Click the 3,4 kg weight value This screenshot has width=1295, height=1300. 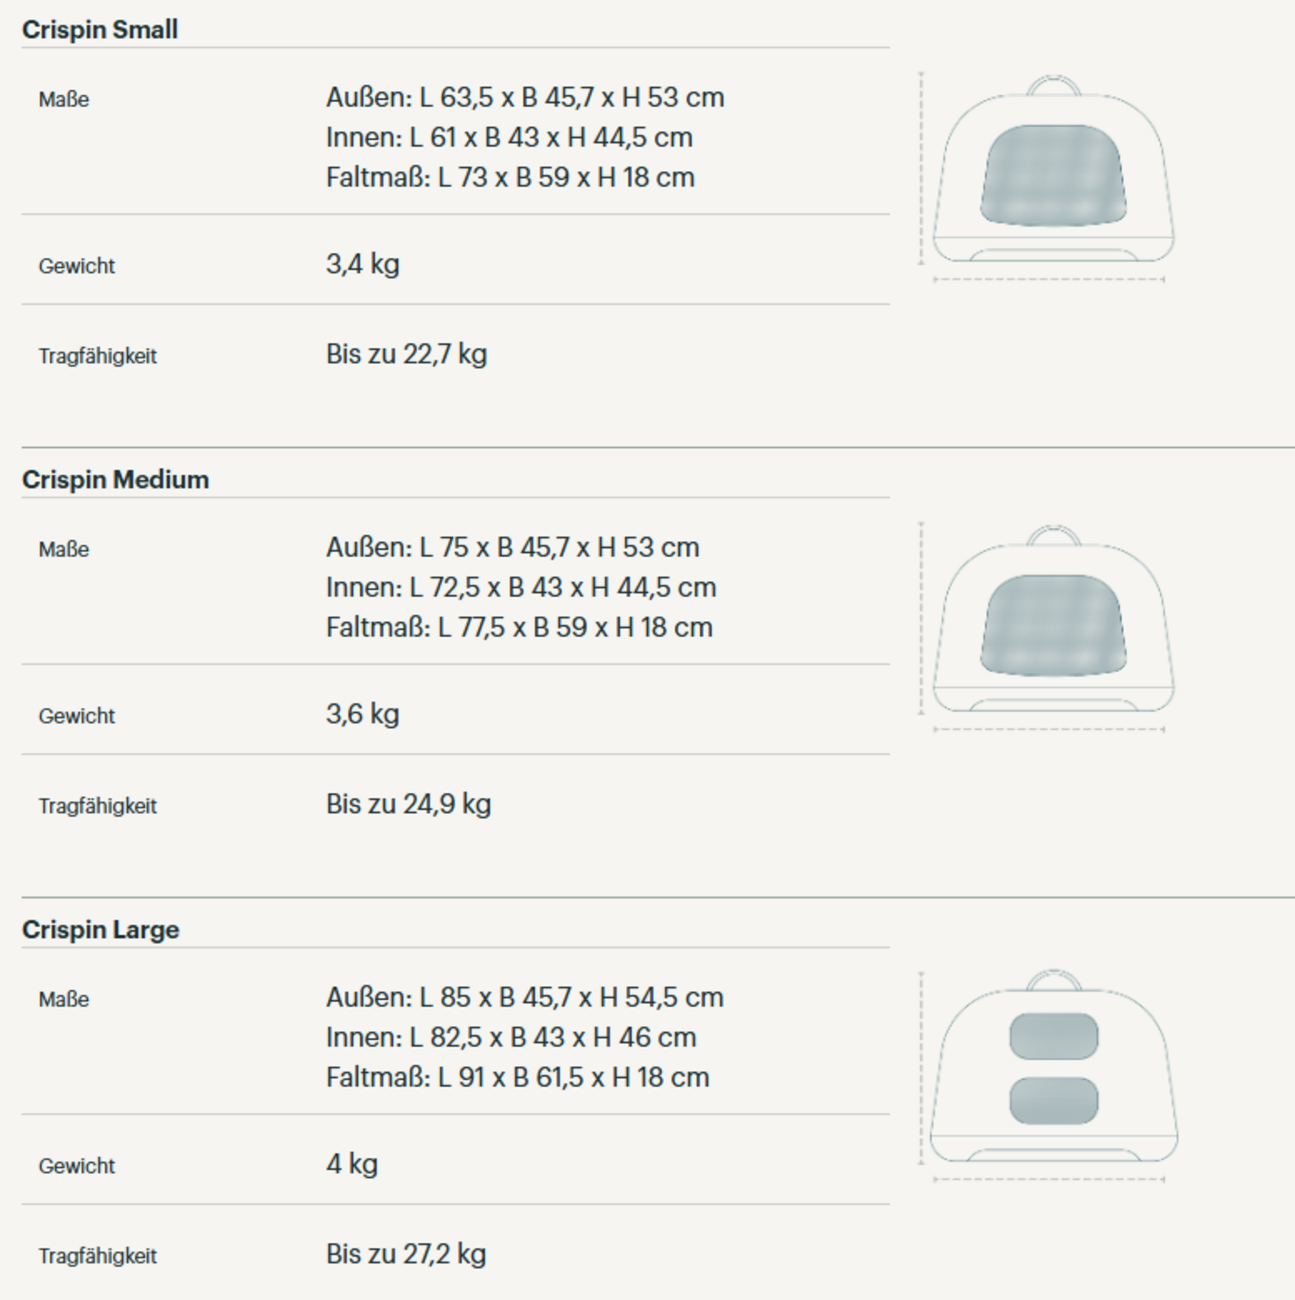pyautogui.click(x=362, y=265)
